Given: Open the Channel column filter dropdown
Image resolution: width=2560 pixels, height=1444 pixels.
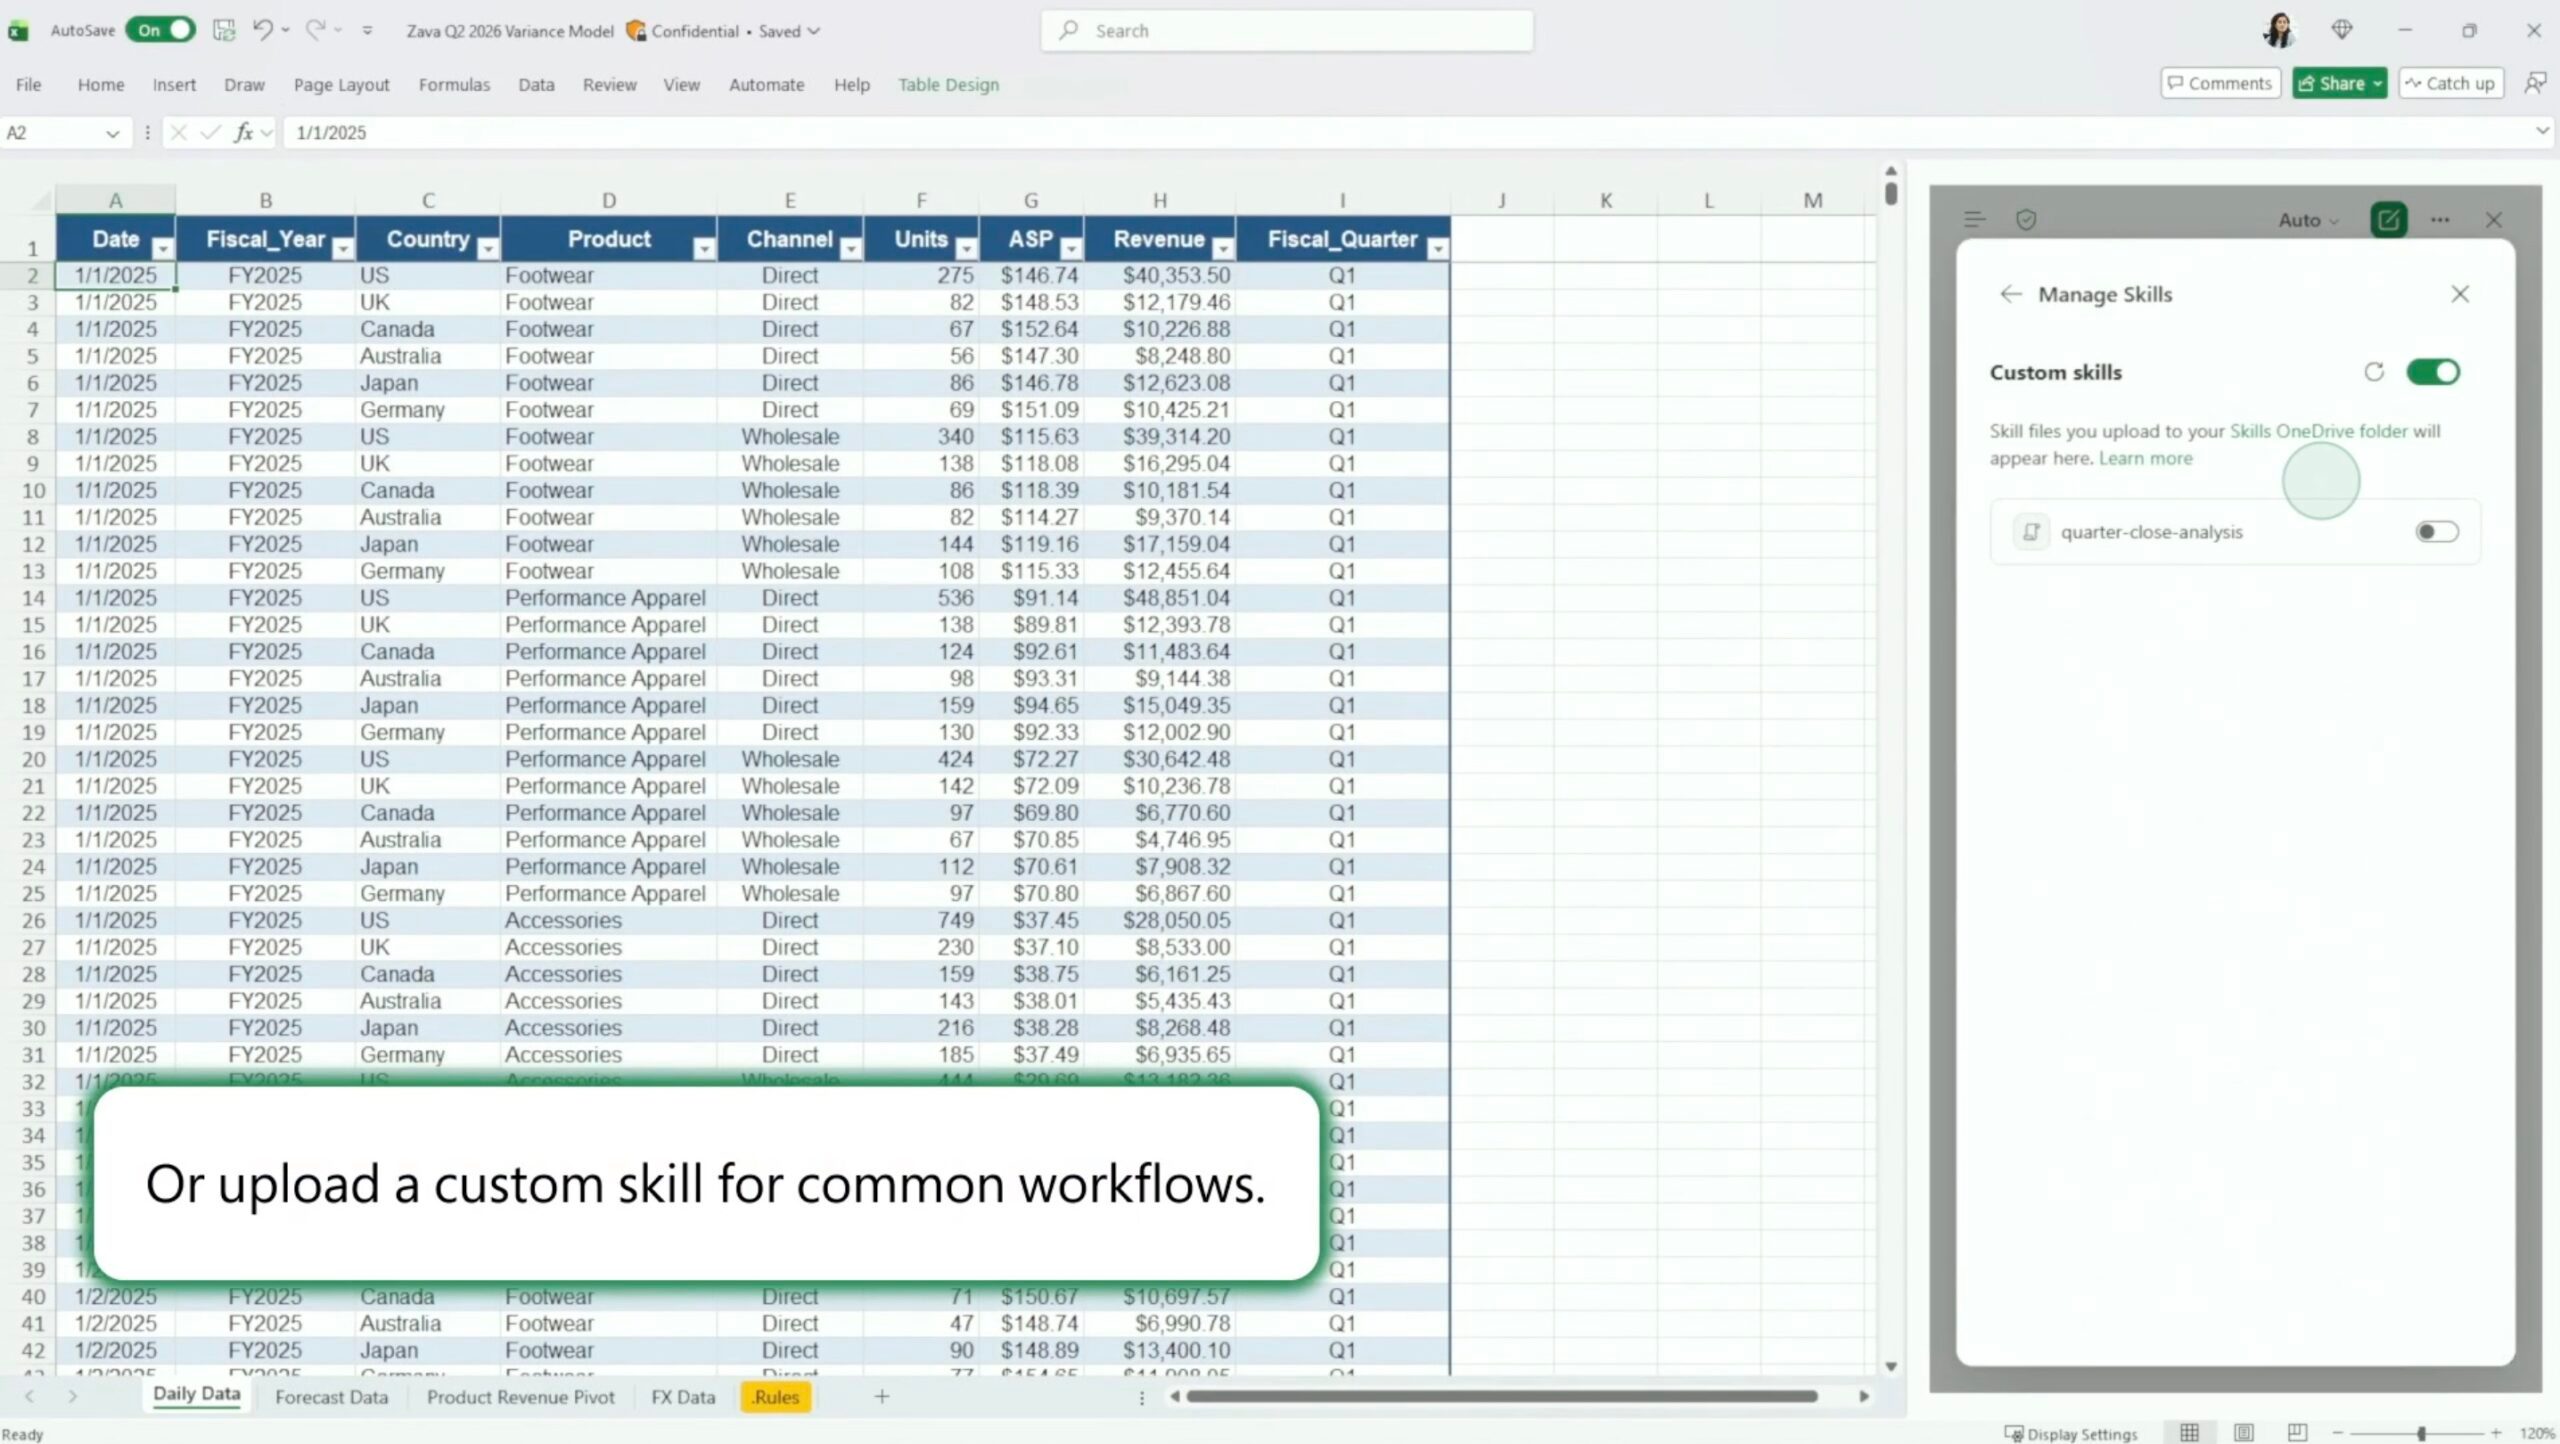Looking at the screenshot, I should click(x=850, y=248).
